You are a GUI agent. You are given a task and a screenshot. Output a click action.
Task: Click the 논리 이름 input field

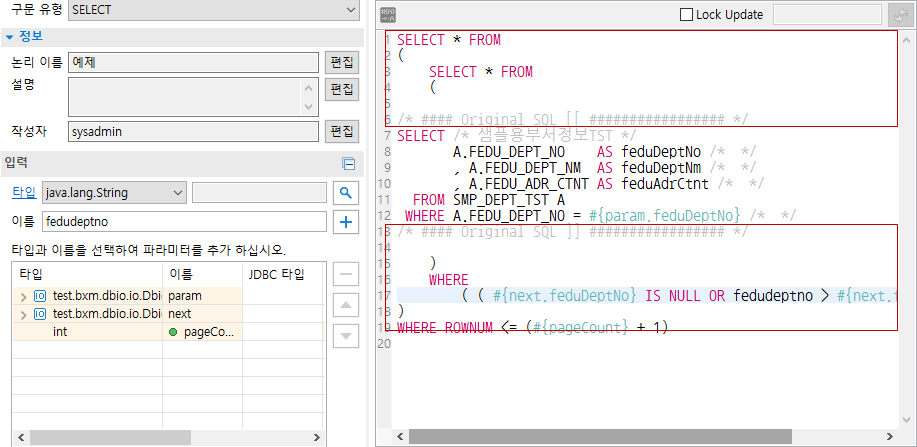coord(193,62)
